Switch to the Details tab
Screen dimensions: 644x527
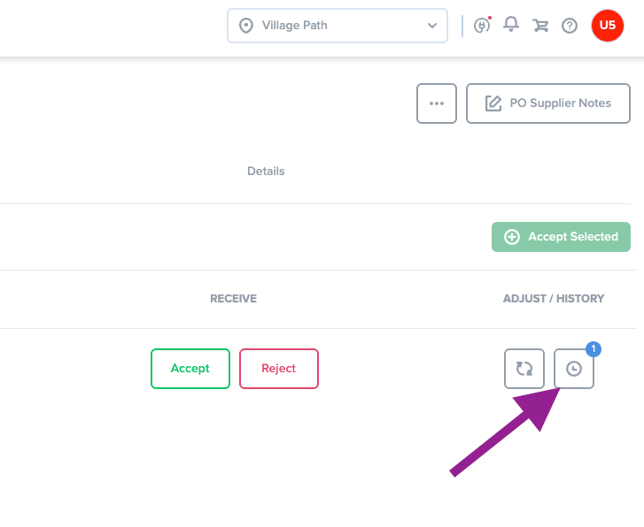tap(266, 171)
